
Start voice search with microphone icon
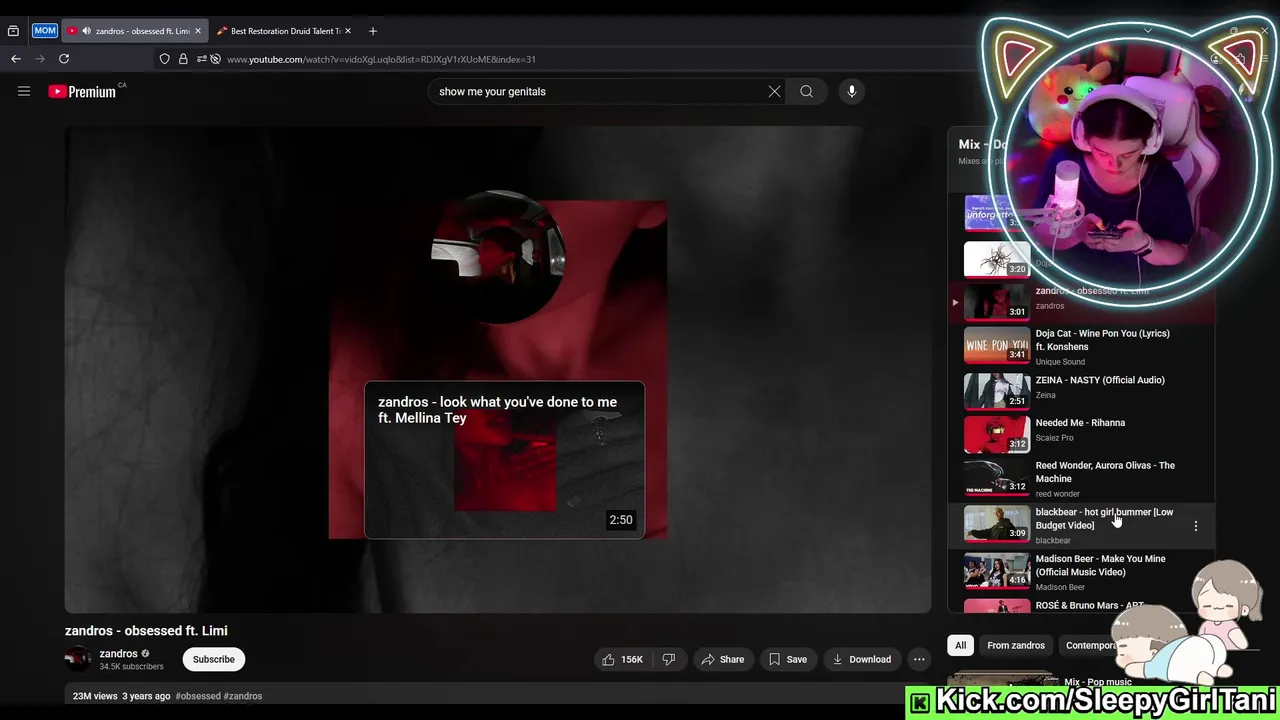[x=852, y=91]
